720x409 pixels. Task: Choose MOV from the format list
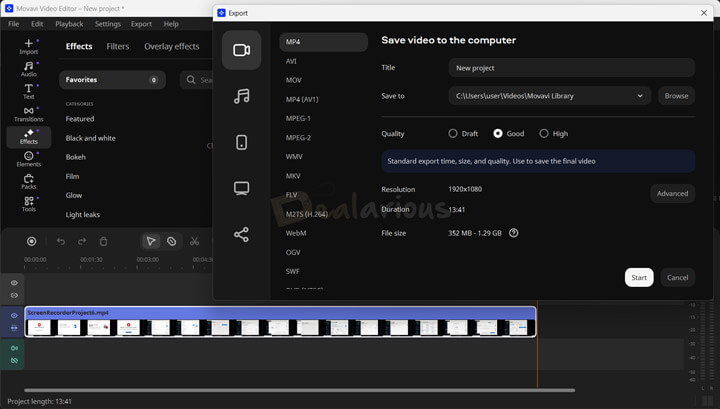coord(294,80)
